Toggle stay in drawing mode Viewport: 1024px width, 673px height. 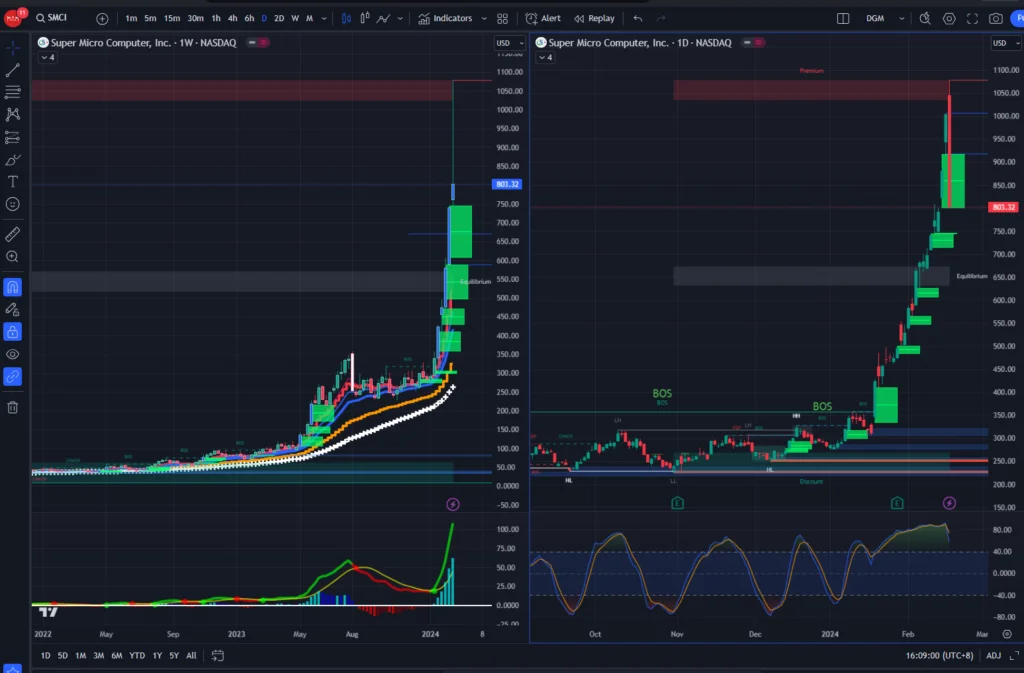coord(12,309)
